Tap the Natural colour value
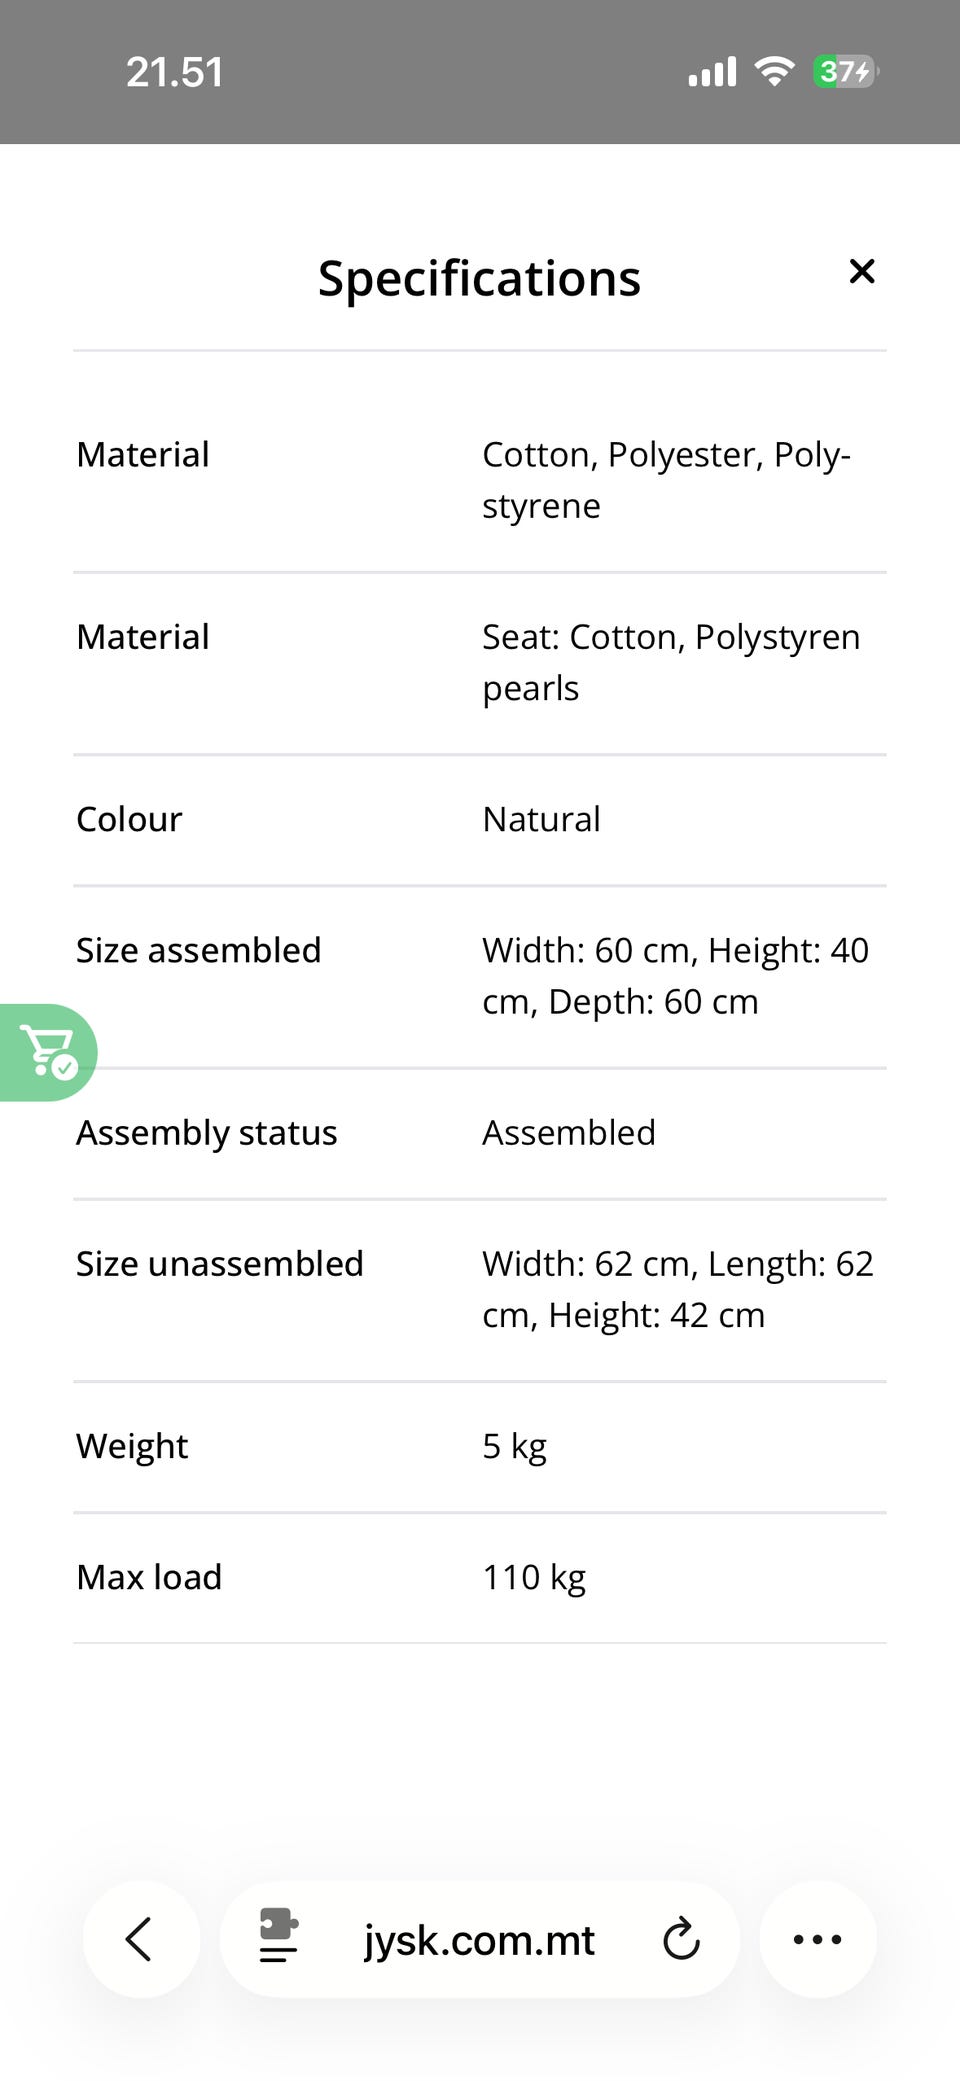The image size is (960, 2081). [x=541, y=819]
